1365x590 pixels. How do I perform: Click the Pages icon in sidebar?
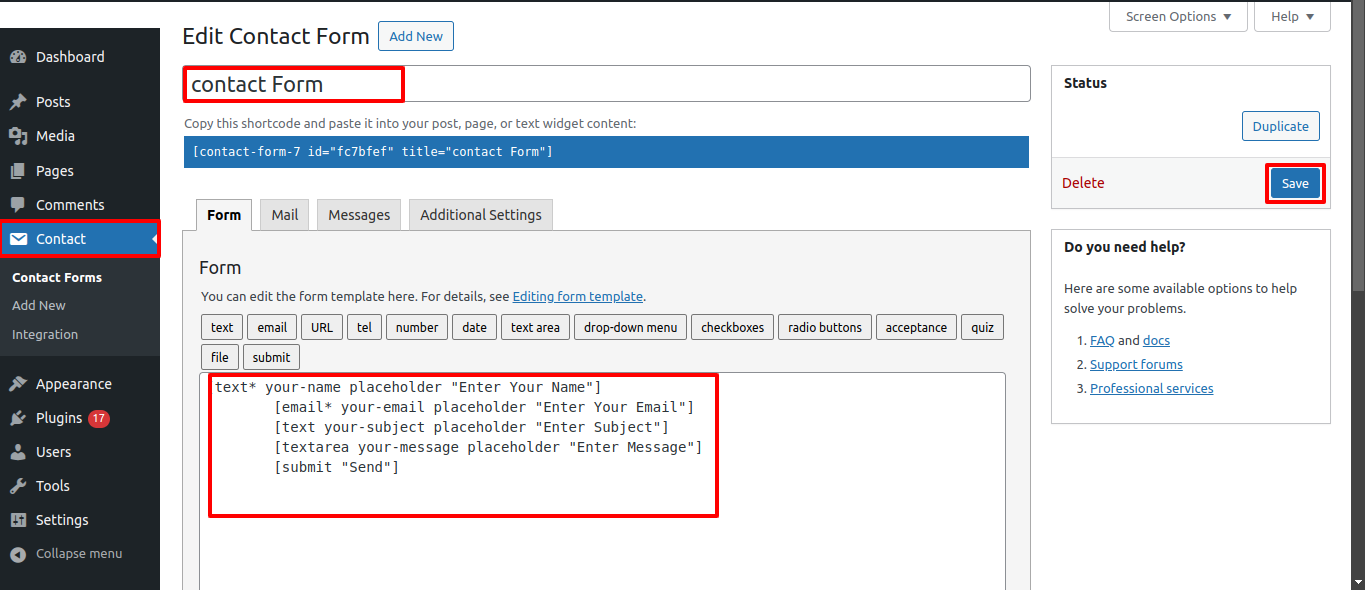point(18,171)
